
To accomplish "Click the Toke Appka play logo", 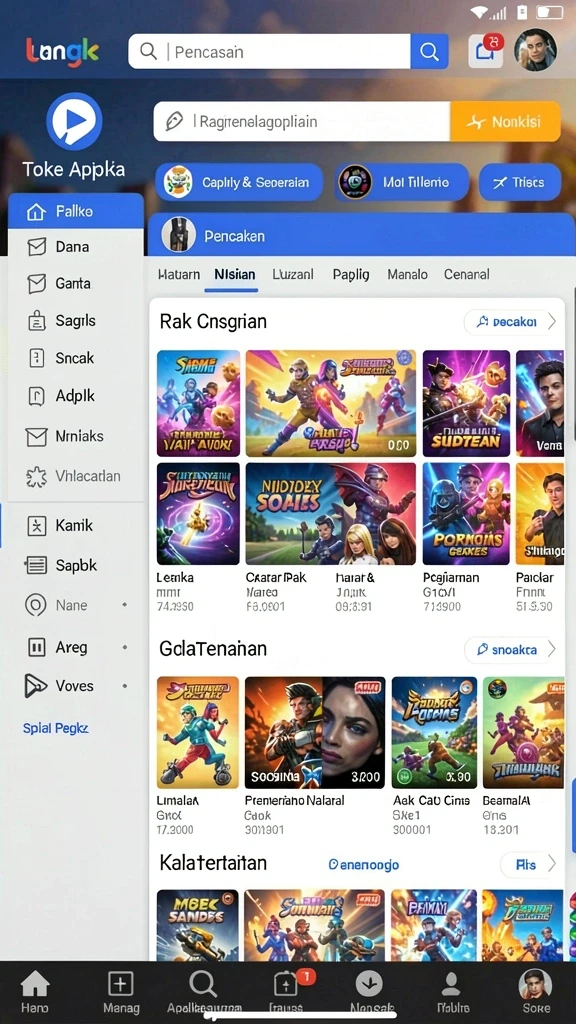I will (x=74, y=121).
